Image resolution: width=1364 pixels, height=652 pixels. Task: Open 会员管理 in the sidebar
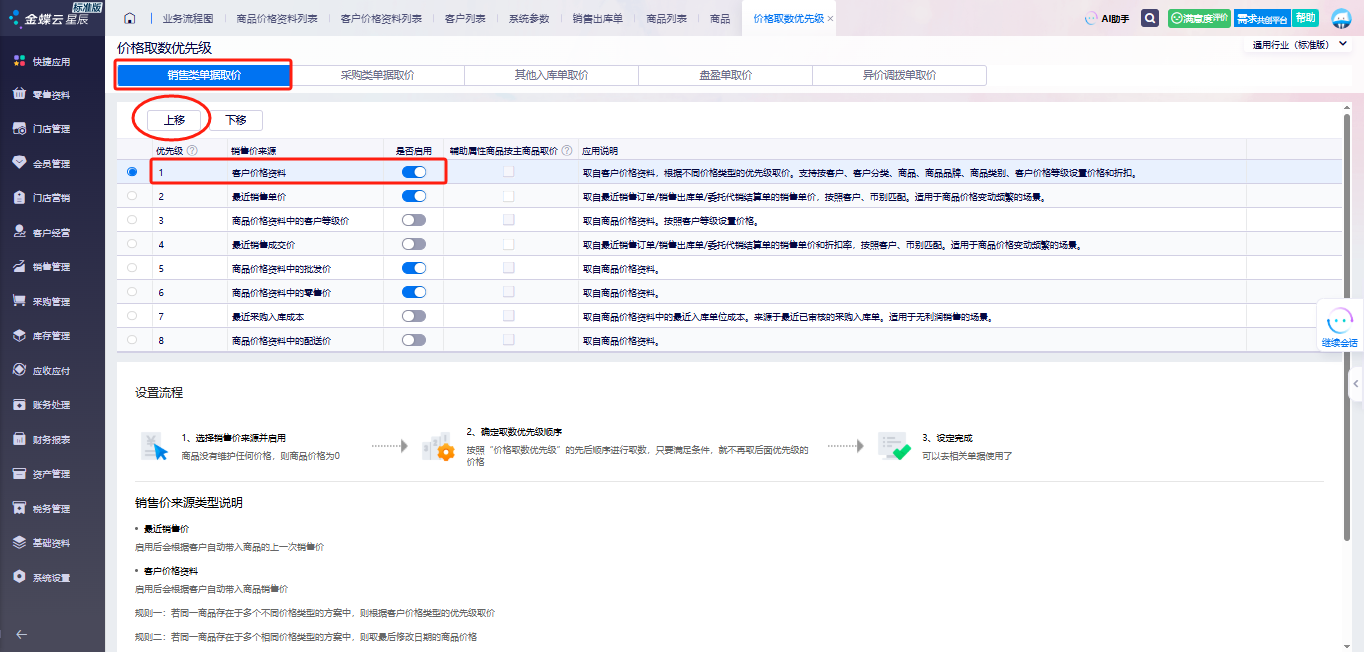coord(51,163)
